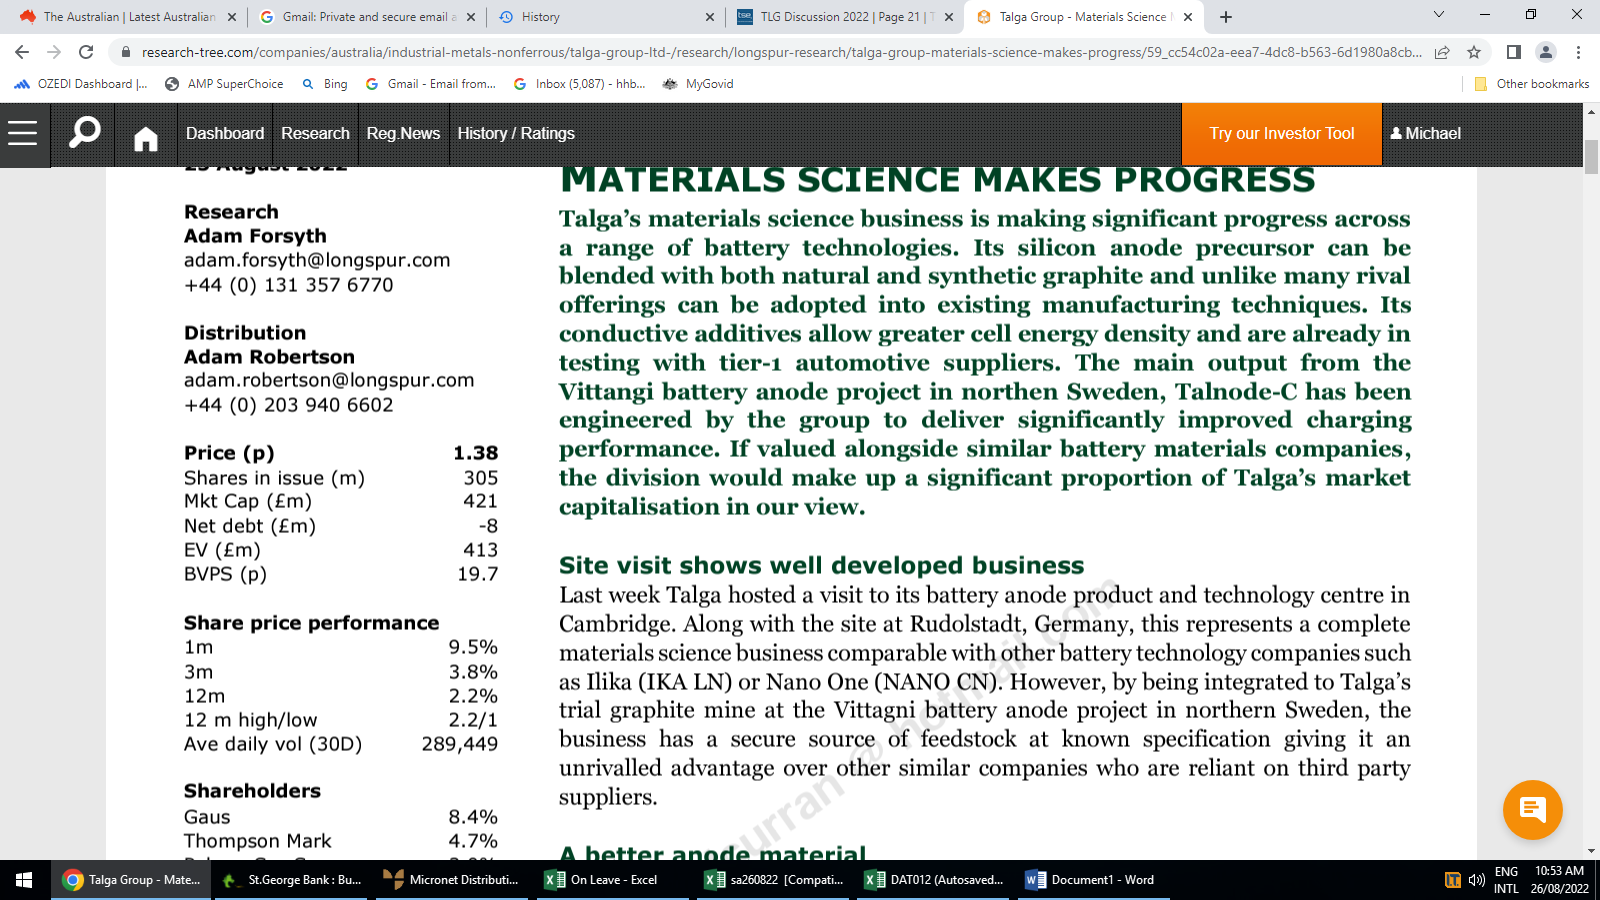
Task: Click ENG INTL language indicator
Action: pyautogui.click(x=1506, y=880)
